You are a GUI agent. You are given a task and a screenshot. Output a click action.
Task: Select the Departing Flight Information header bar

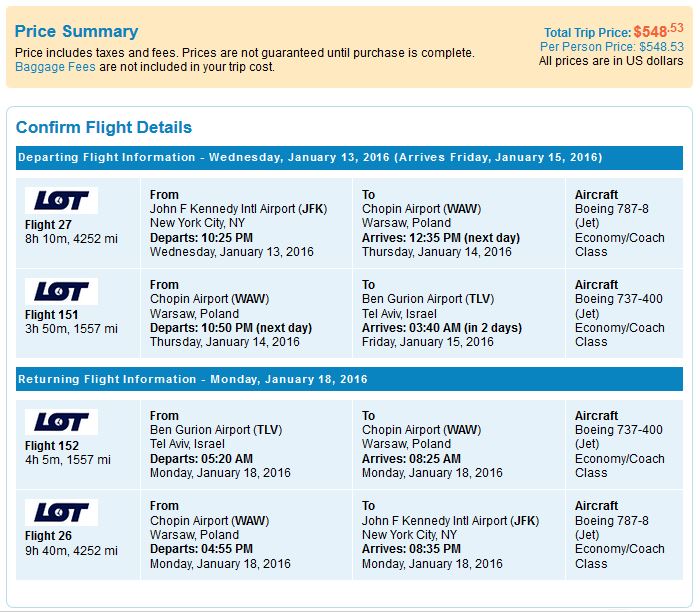[x=349, y=158]
